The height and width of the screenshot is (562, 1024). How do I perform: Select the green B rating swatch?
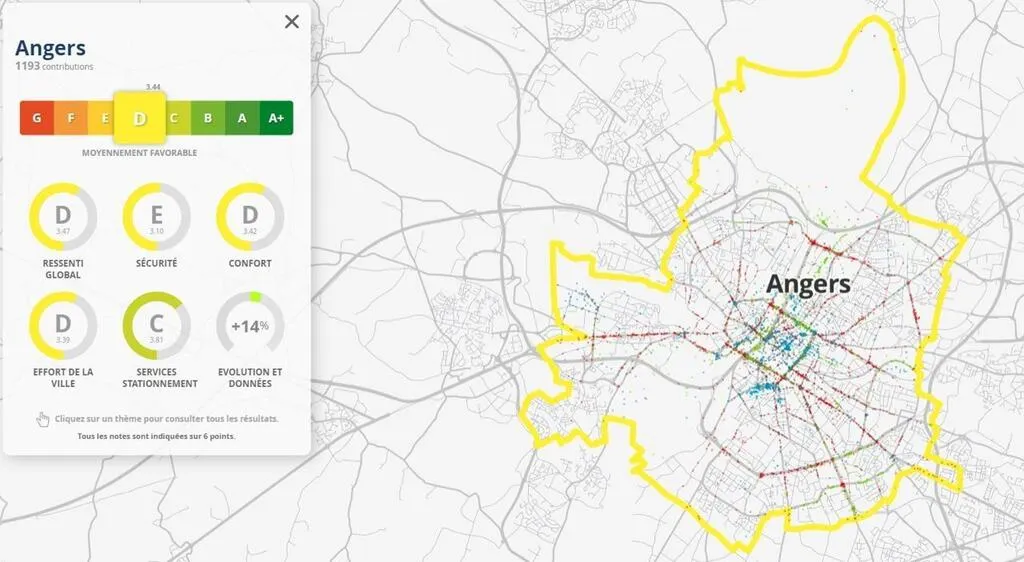tap(208, 118)
